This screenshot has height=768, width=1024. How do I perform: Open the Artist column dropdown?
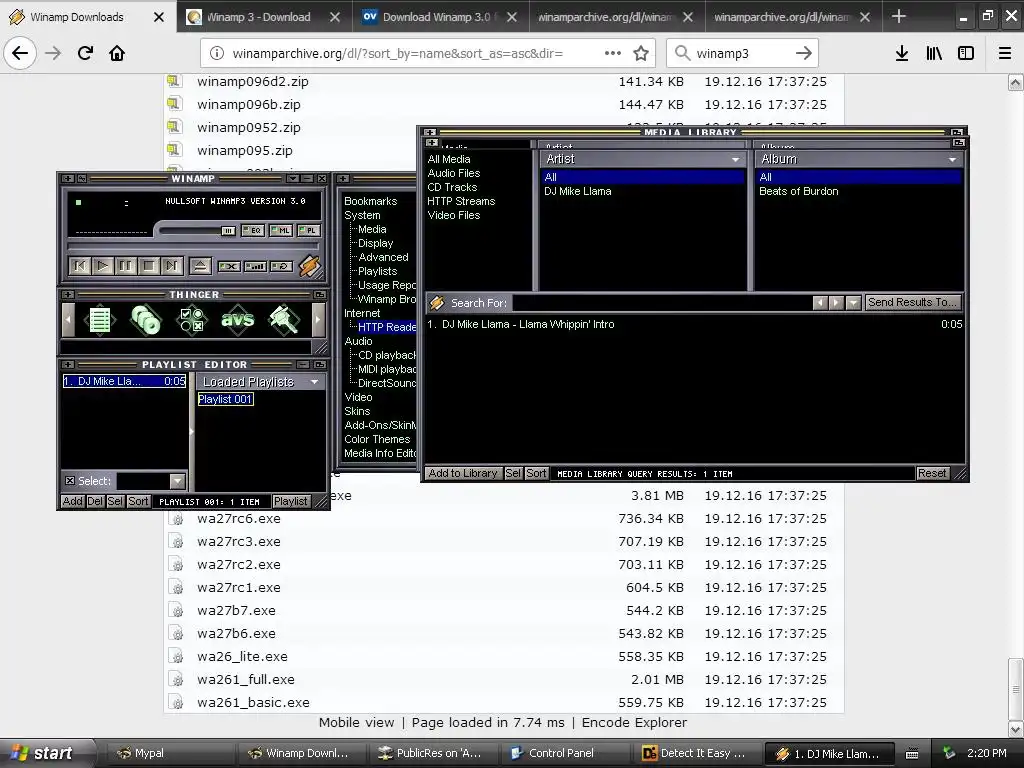tap(735, 159)
